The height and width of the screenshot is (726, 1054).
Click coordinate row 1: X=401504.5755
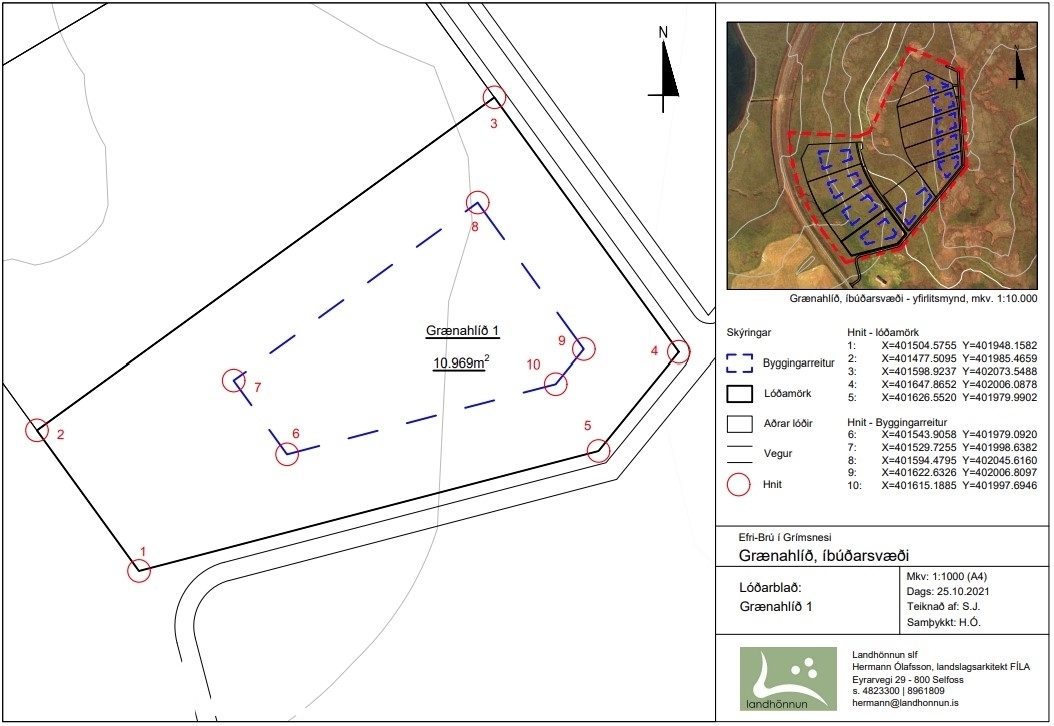[942, 346]
